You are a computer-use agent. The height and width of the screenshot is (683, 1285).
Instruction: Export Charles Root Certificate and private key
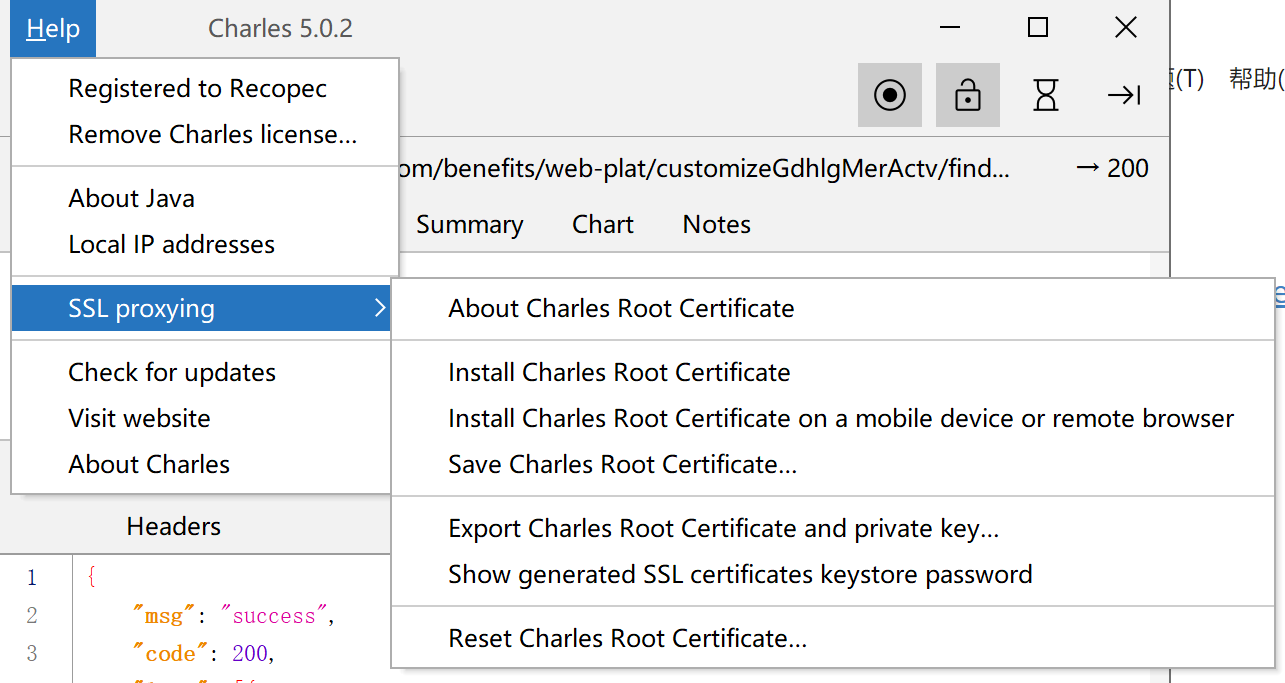click(x=833, y=528)
